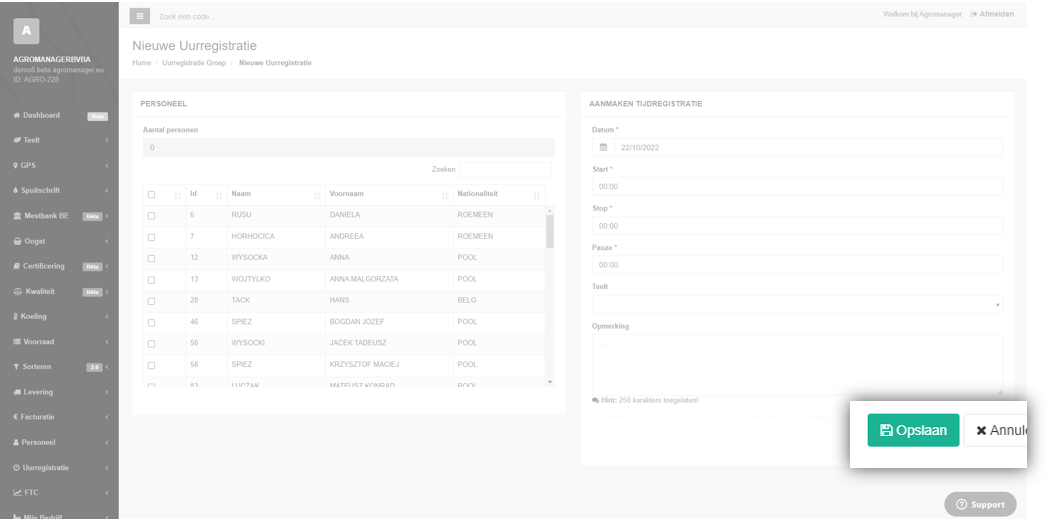Click the Uurregistratie Groep breadcrumb link
The width and height of the screenshot is (1047, 519).
[x=194, y=63]
